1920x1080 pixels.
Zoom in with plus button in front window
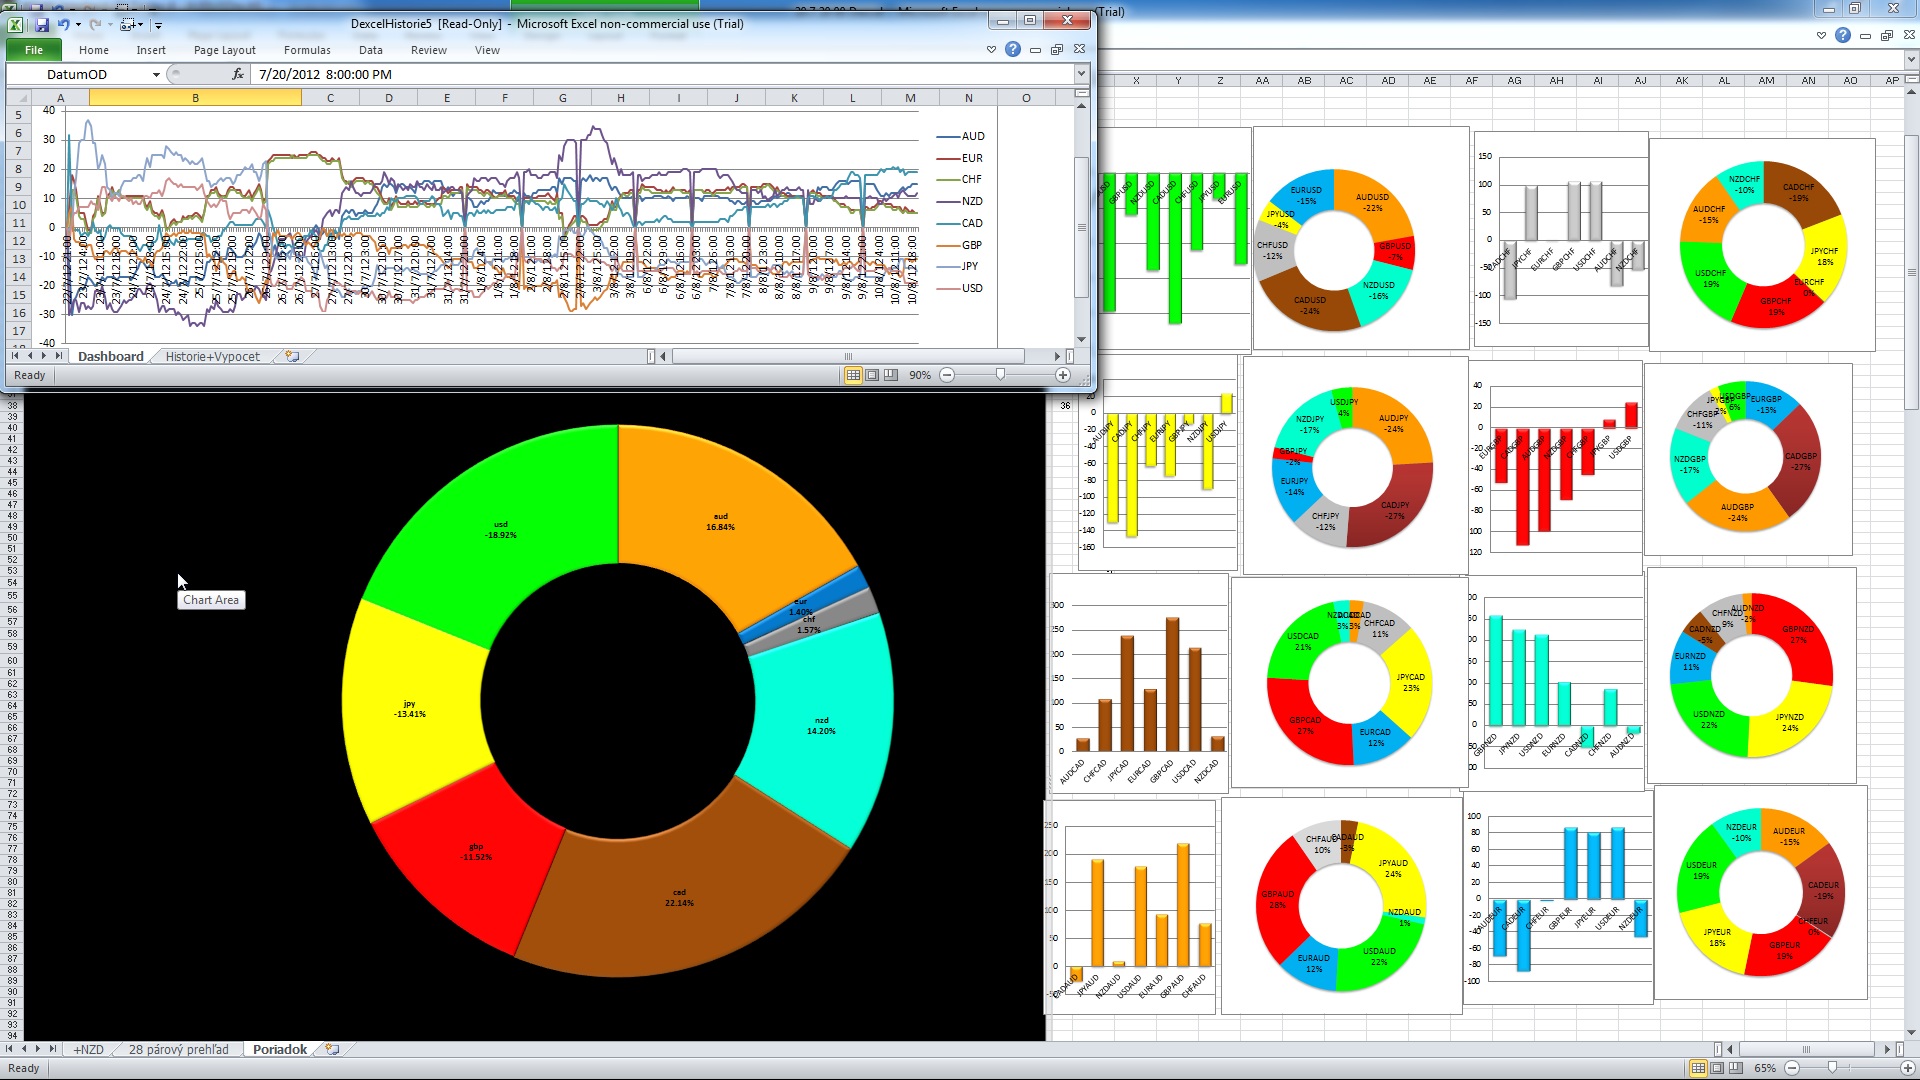point(1063,375)
